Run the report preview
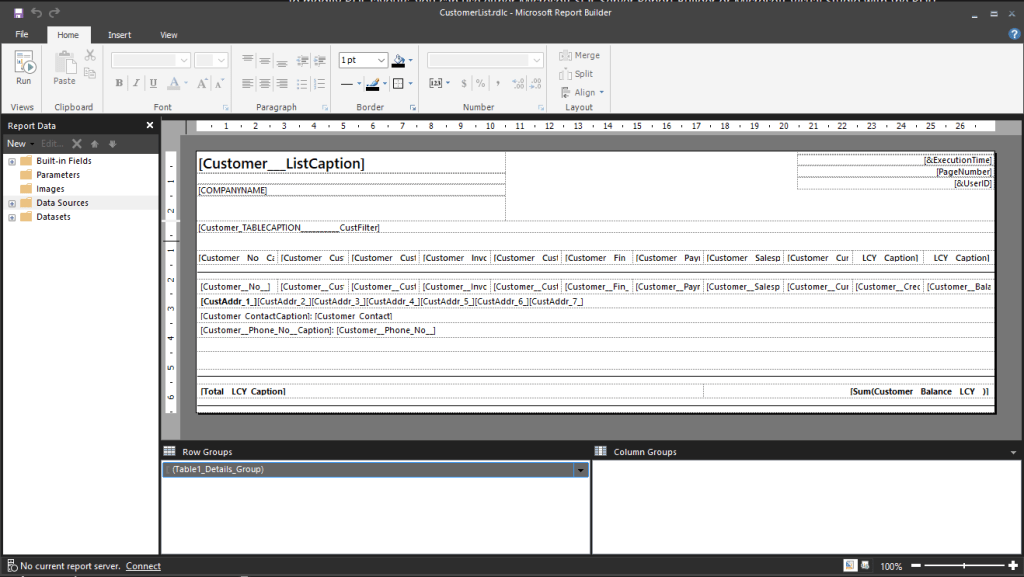Viewport: 1024px width, 577px height. click(x=23, y=67)
